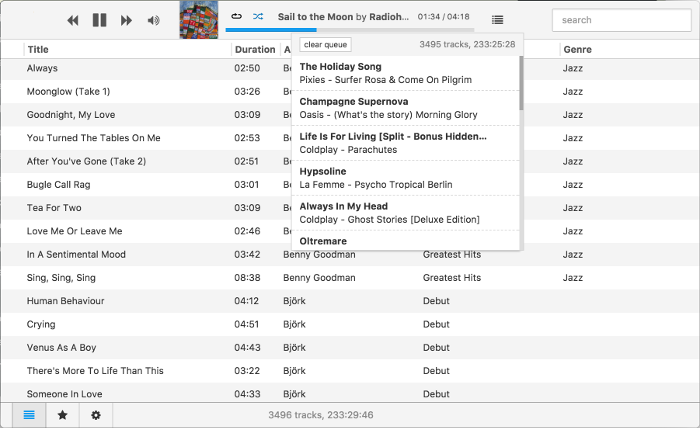The height and width of the screenshot is (428, 700).
Task: Skip forward to the next track
Action: (126, 20)
